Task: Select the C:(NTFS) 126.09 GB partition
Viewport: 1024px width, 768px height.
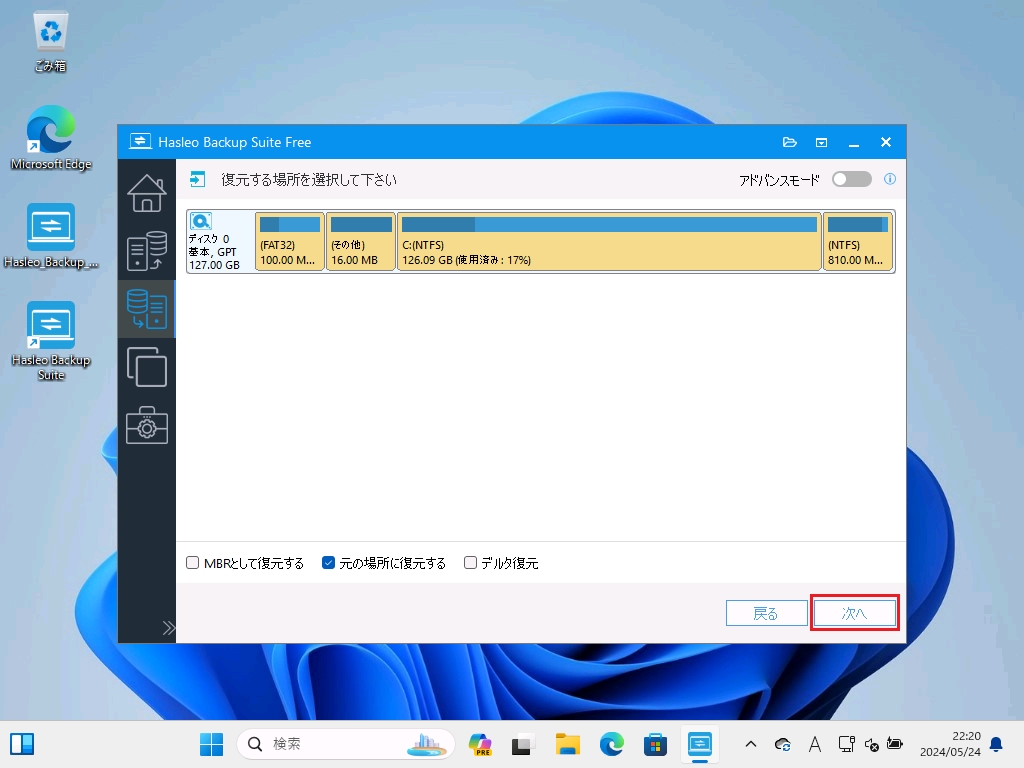Action: coord(609,242)
